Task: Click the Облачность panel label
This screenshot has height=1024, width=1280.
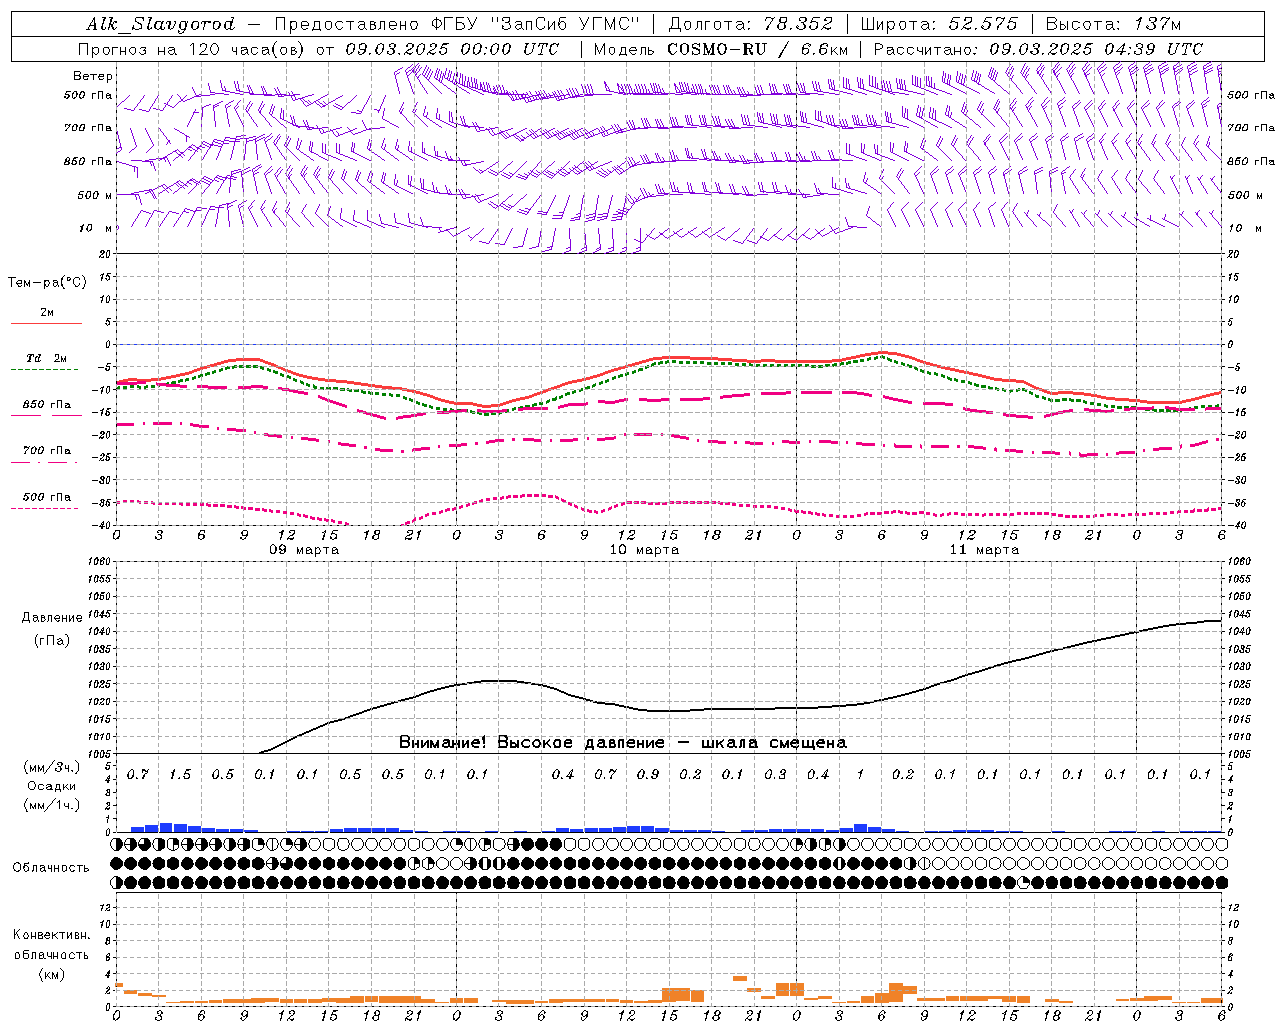Action: coord(51,868)
